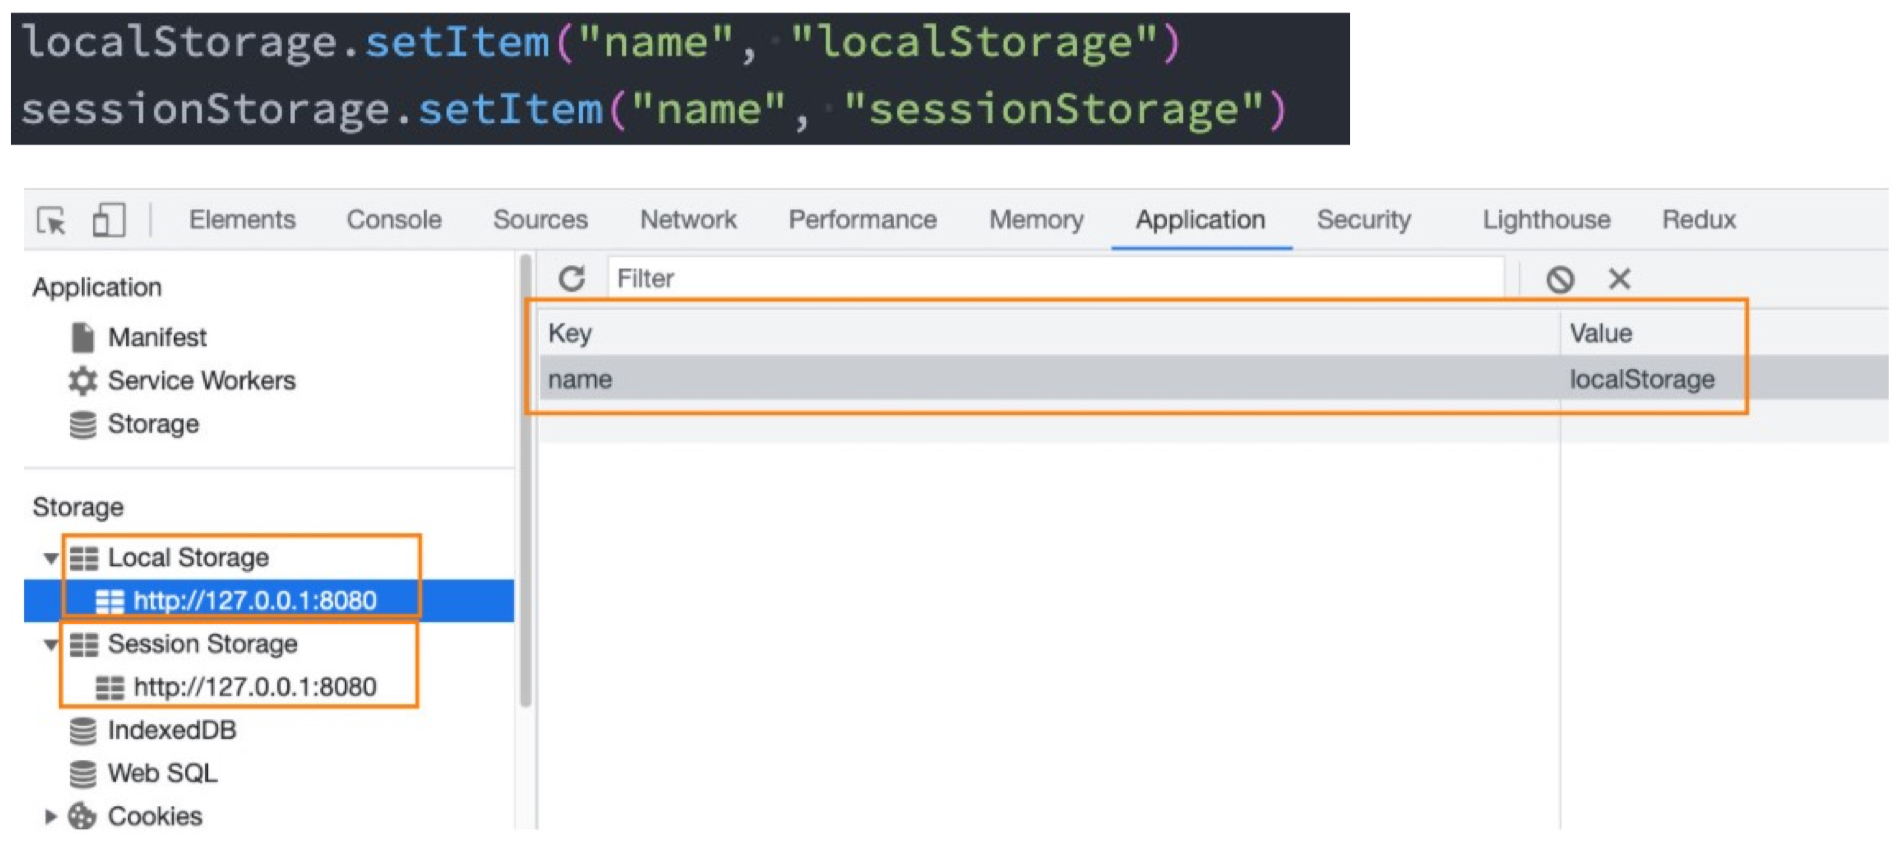Screen dimensions: 1896x858
Task: Expand the Cookies tree
Action: [x=50, y=817]
